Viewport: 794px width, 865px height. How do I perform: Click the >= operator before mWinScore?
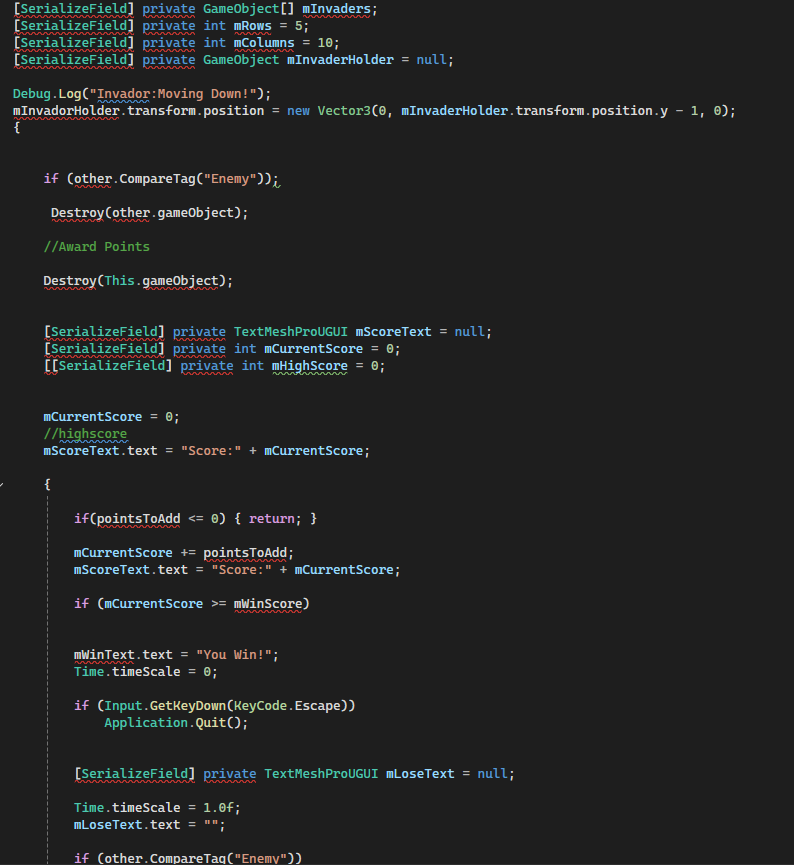pos(219,604)
